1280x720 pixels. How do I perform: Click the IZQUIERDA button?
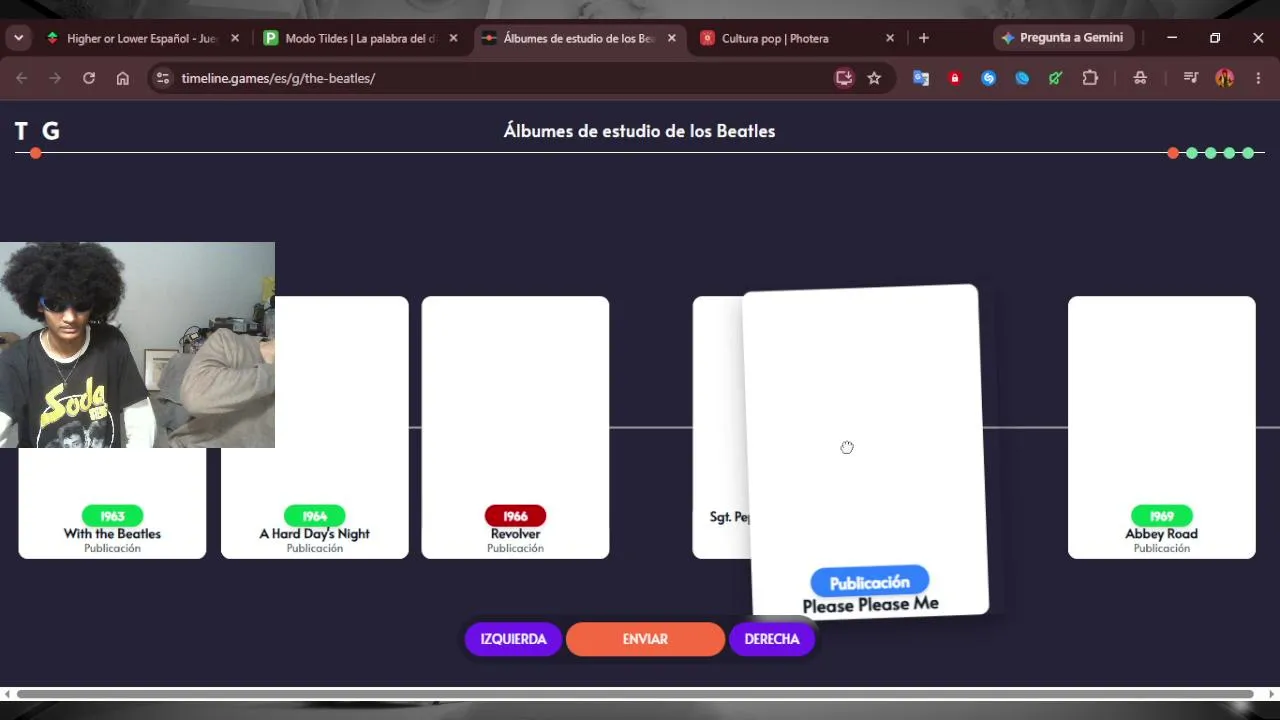(513, 639)
